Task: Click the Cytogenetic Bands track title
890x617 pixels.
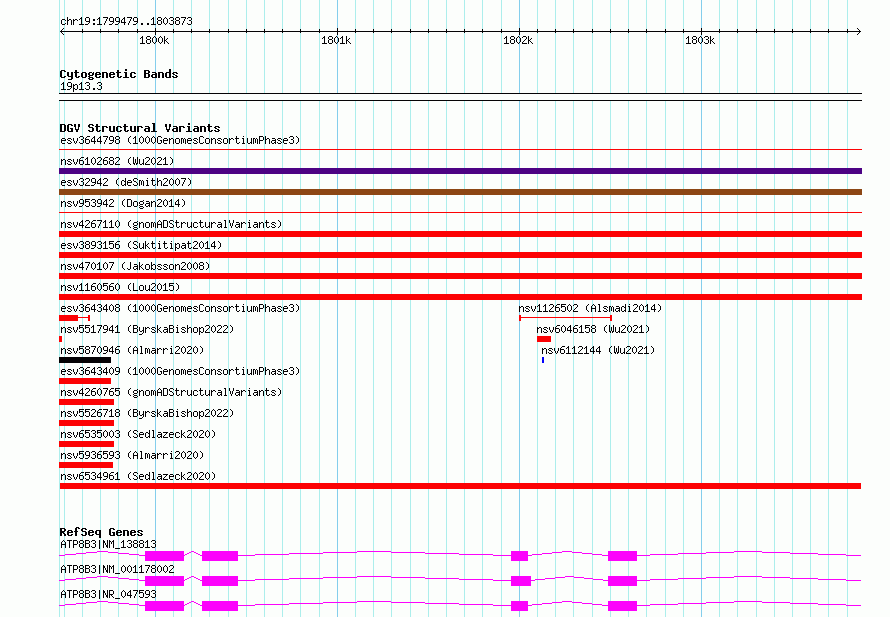Action: 119,74
